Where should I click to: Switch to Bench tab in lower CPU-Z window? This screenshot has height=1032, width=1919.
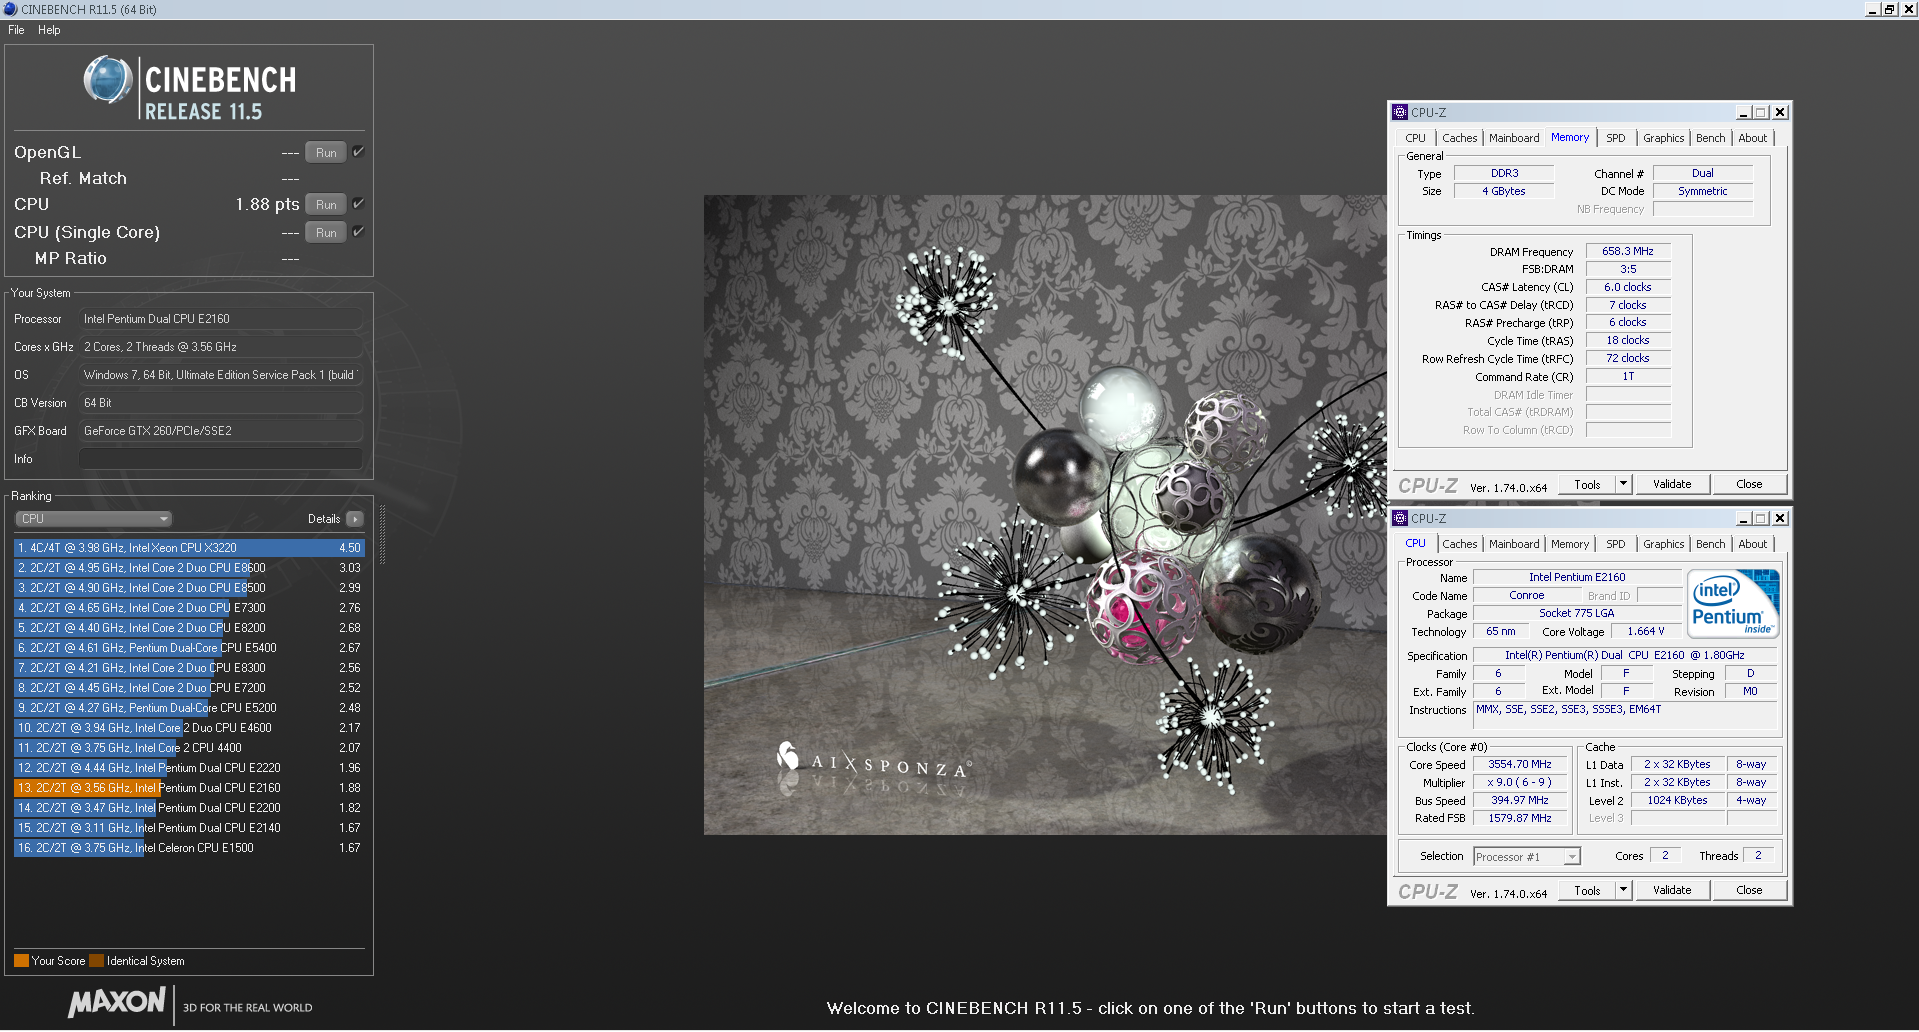click(1711, 544)
